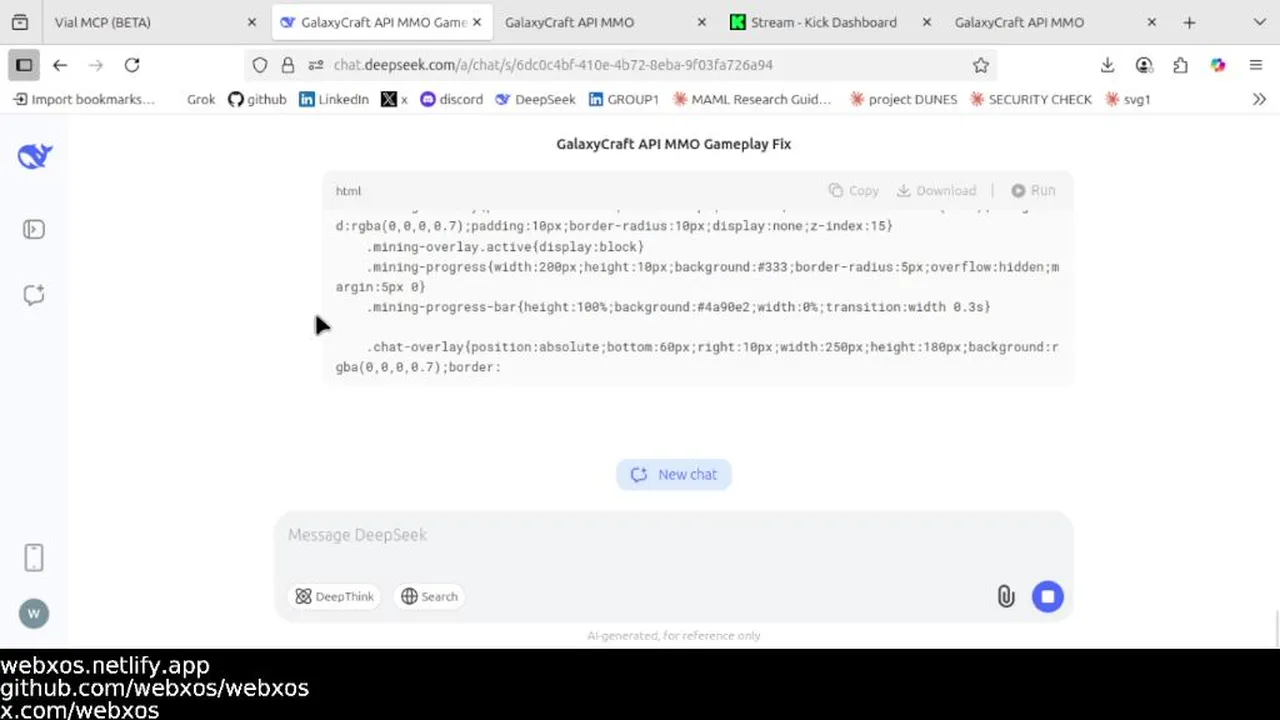Click the New chat button

point(674,474)
